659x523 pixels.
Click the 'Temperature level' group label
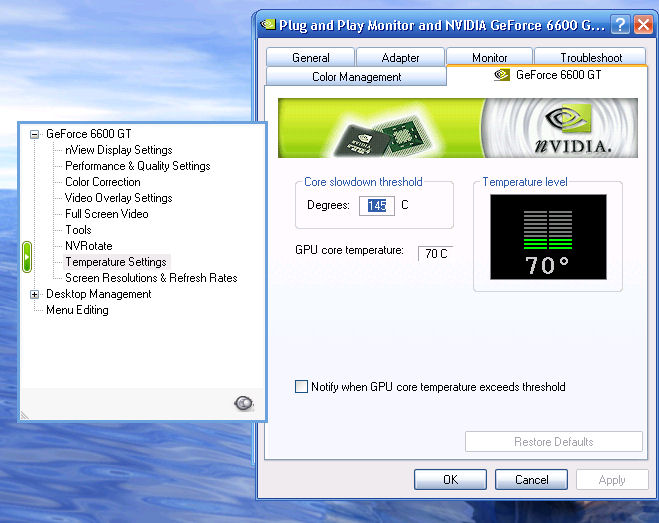[x=525, y=182]
